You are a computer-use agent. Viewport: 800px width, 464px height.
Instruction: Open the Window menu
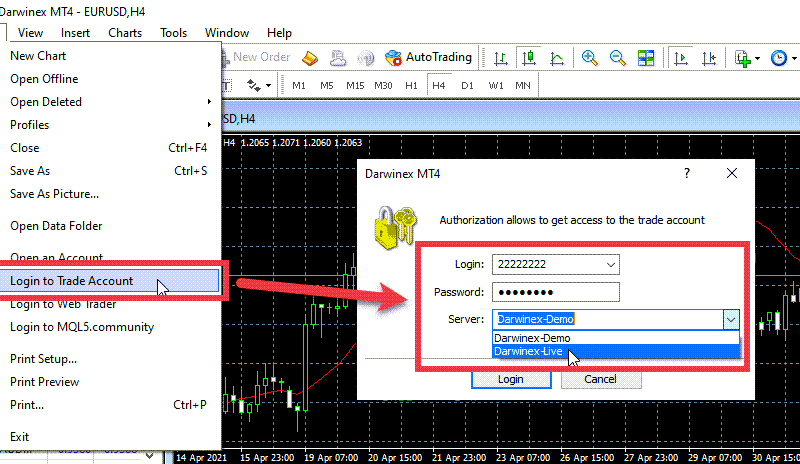[227, 33]
